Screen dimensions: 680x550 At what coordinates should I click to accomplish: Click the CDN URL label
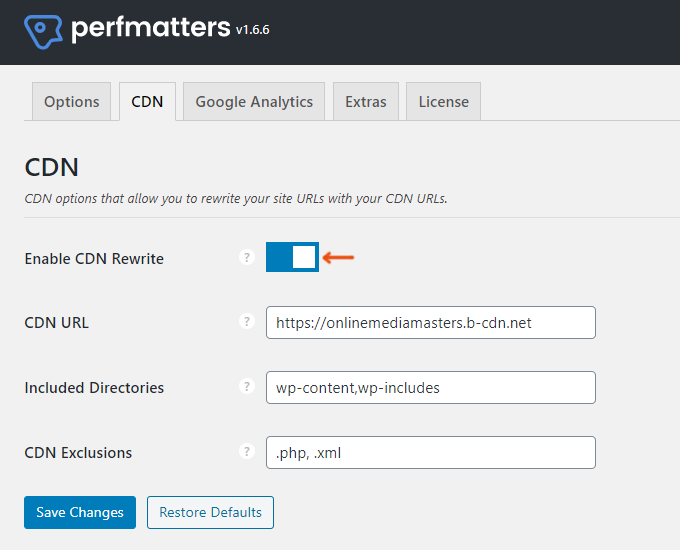coord(56,323)
